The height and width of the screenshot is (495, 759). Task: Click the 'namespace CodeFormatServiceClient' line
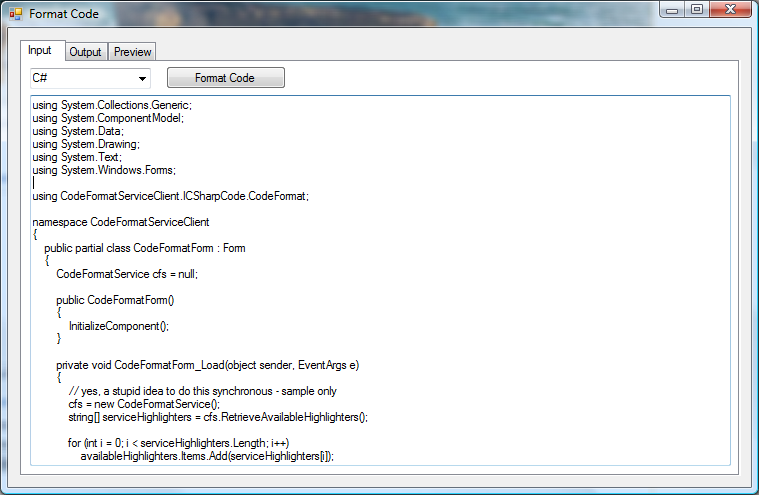point(120,222)
